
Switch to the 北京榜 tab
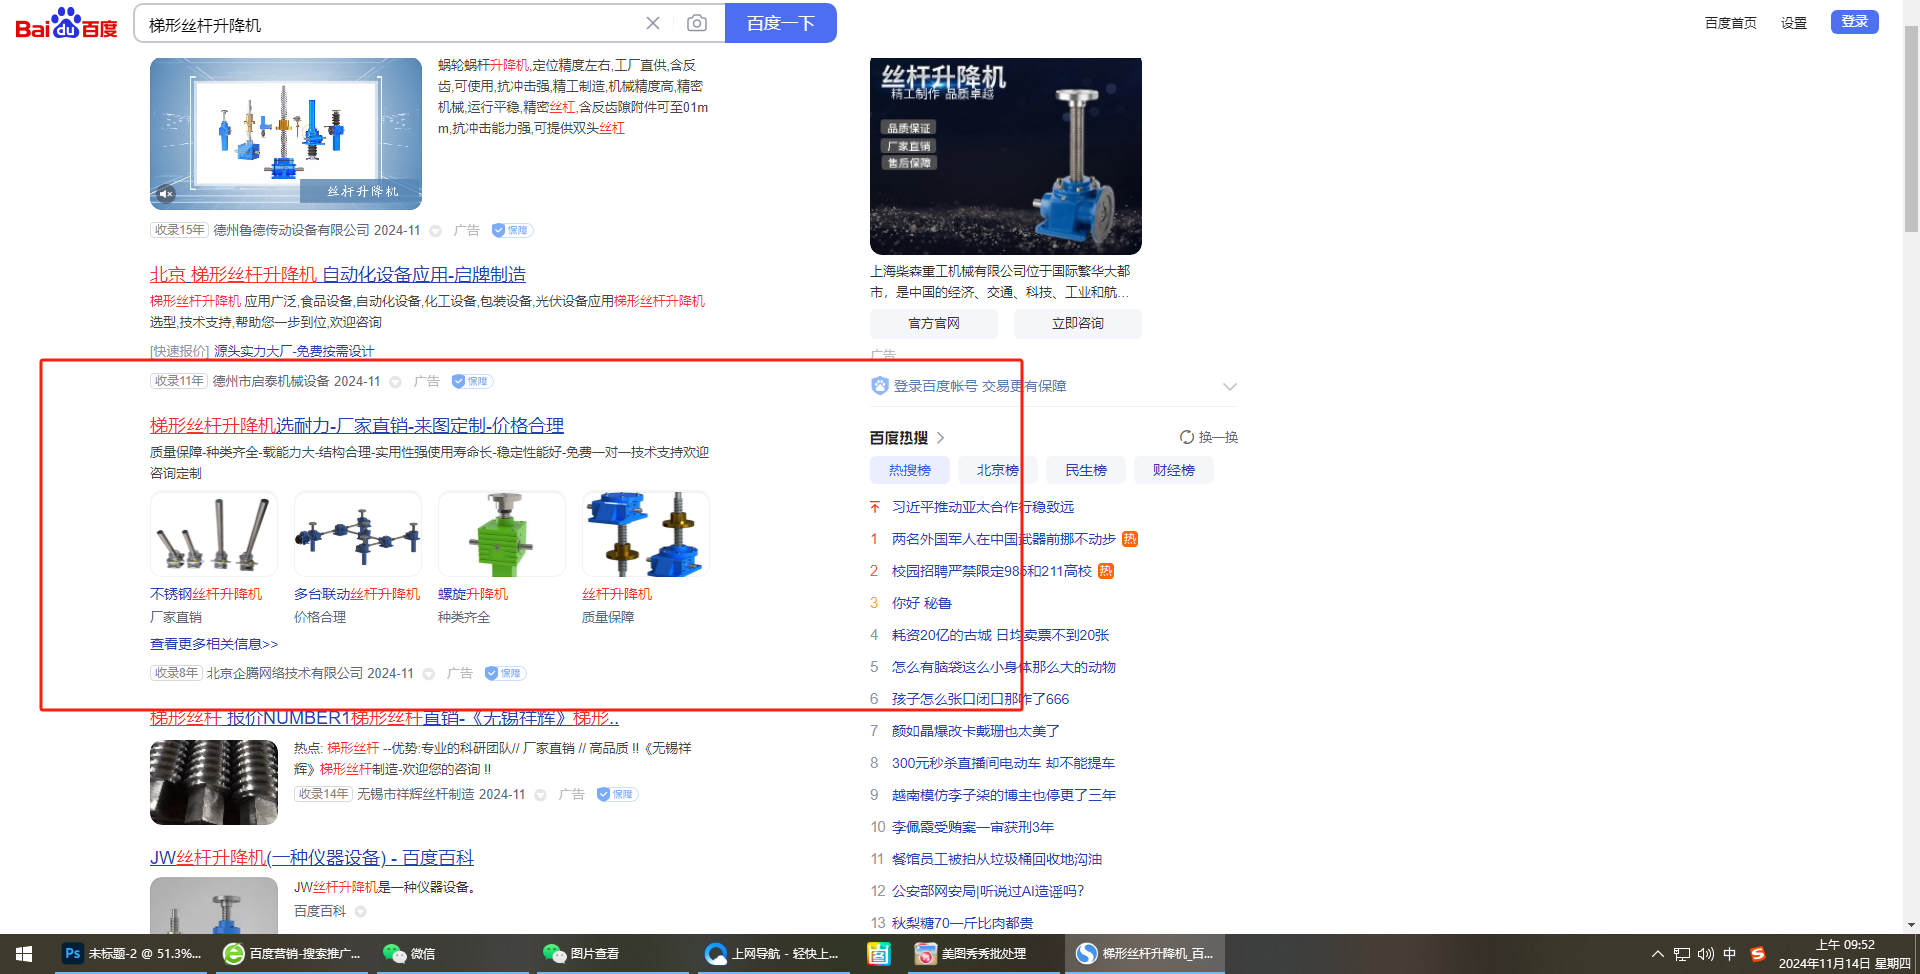click(998, 470)
